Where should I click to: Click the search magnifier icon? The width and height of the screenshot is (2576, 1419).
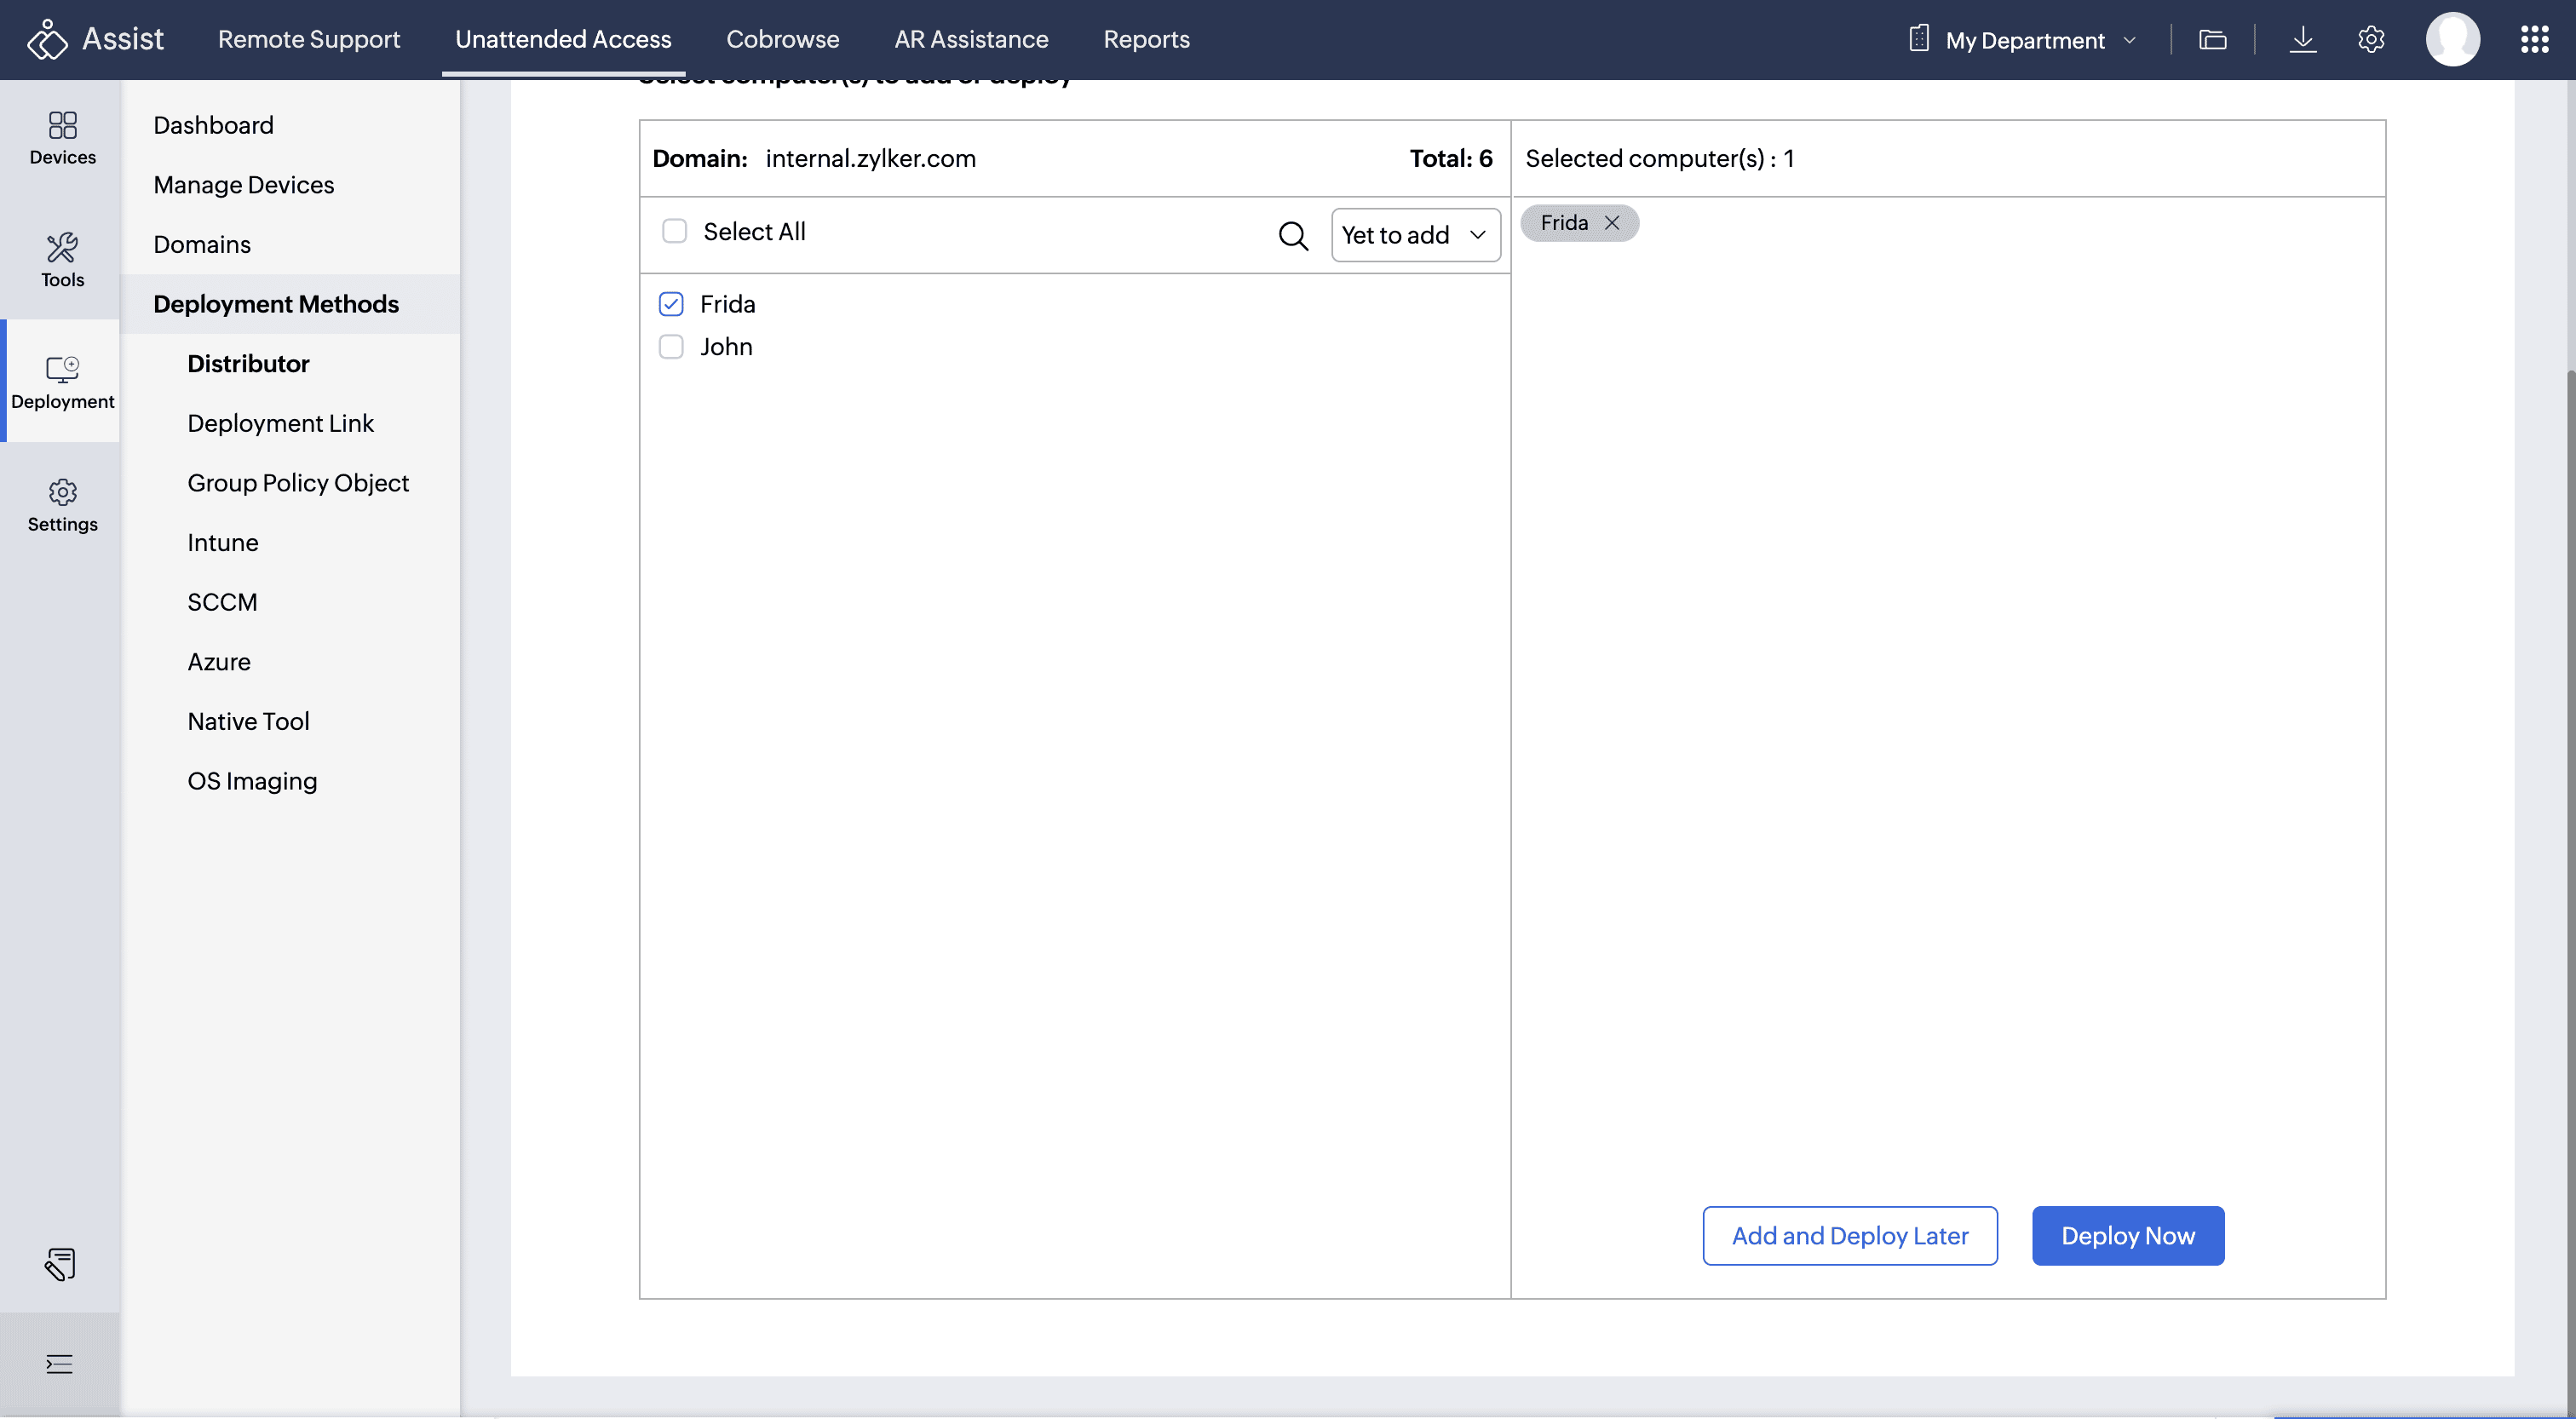point(1293,236)
